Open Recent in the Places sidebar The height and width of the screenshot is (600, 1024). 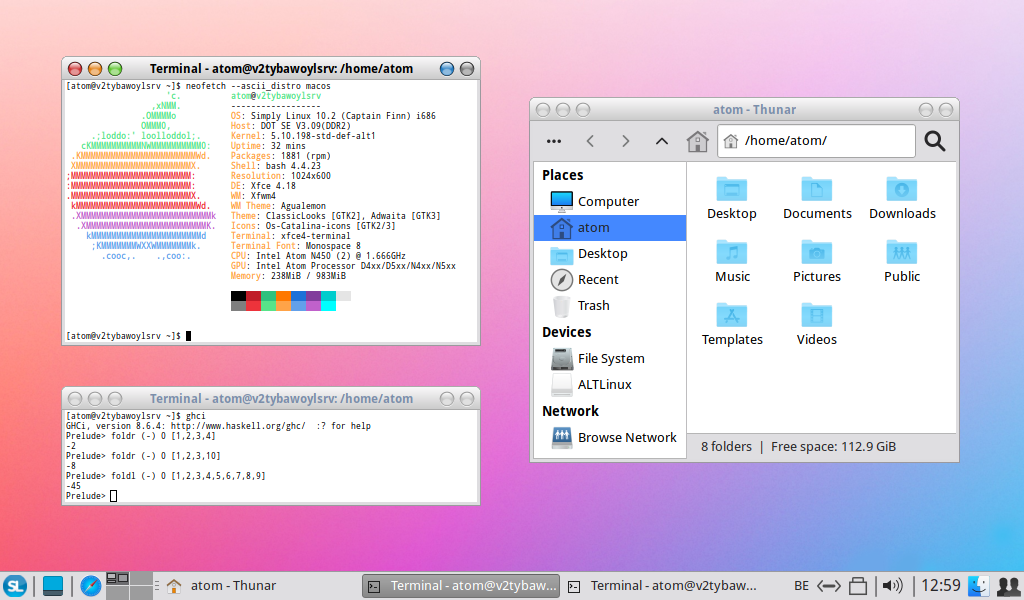point(610,280)
